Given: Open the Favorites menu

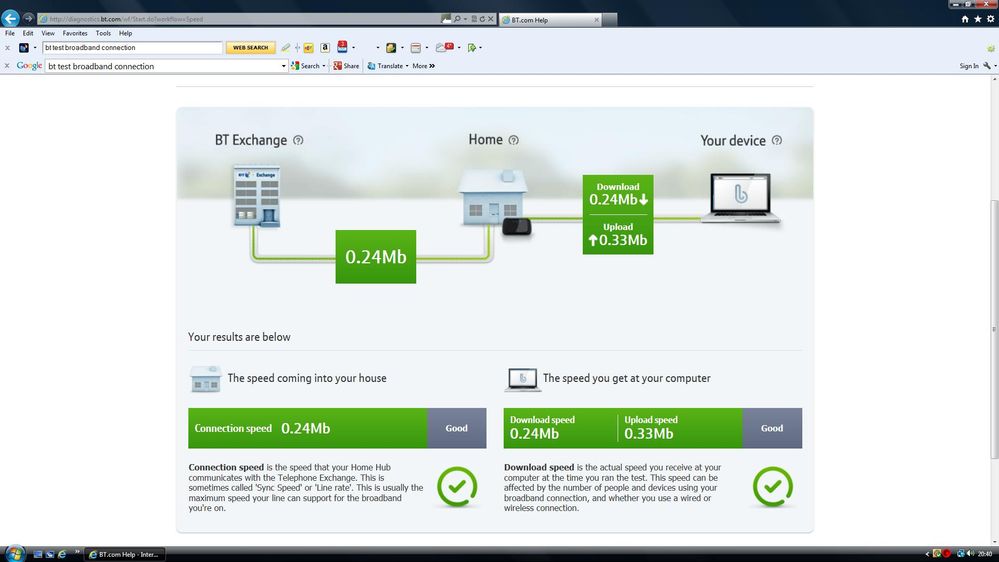Looking at the screenshot, I should click(75, 33).
